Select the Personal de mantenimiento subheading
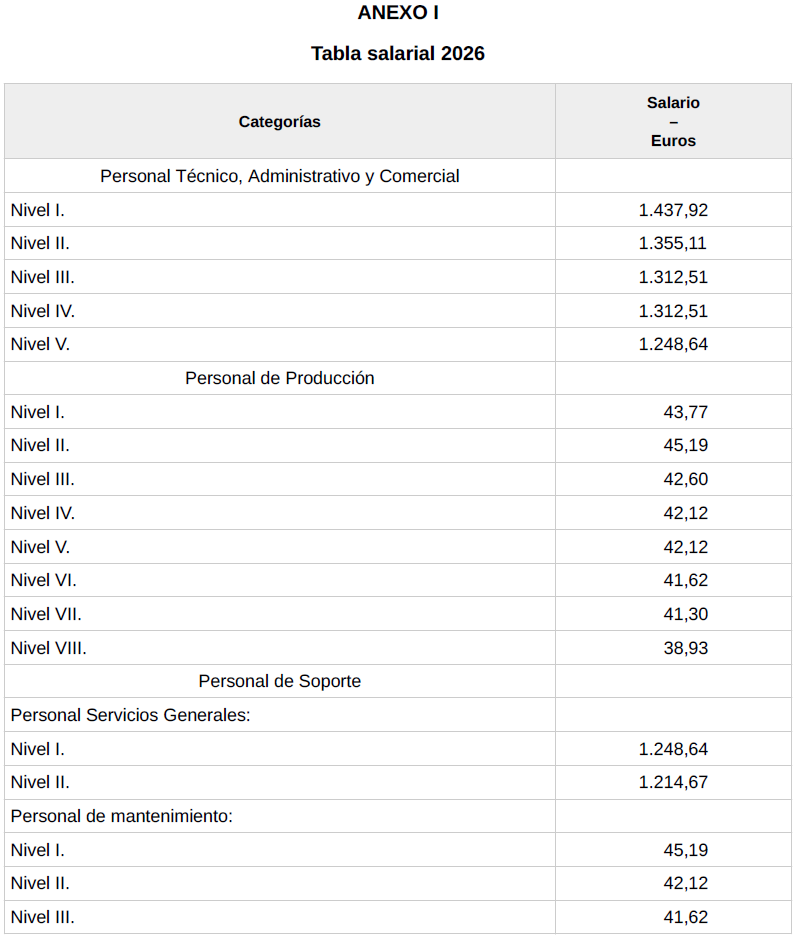Screen dimensions: 795x936 click(x=121, y=816)
